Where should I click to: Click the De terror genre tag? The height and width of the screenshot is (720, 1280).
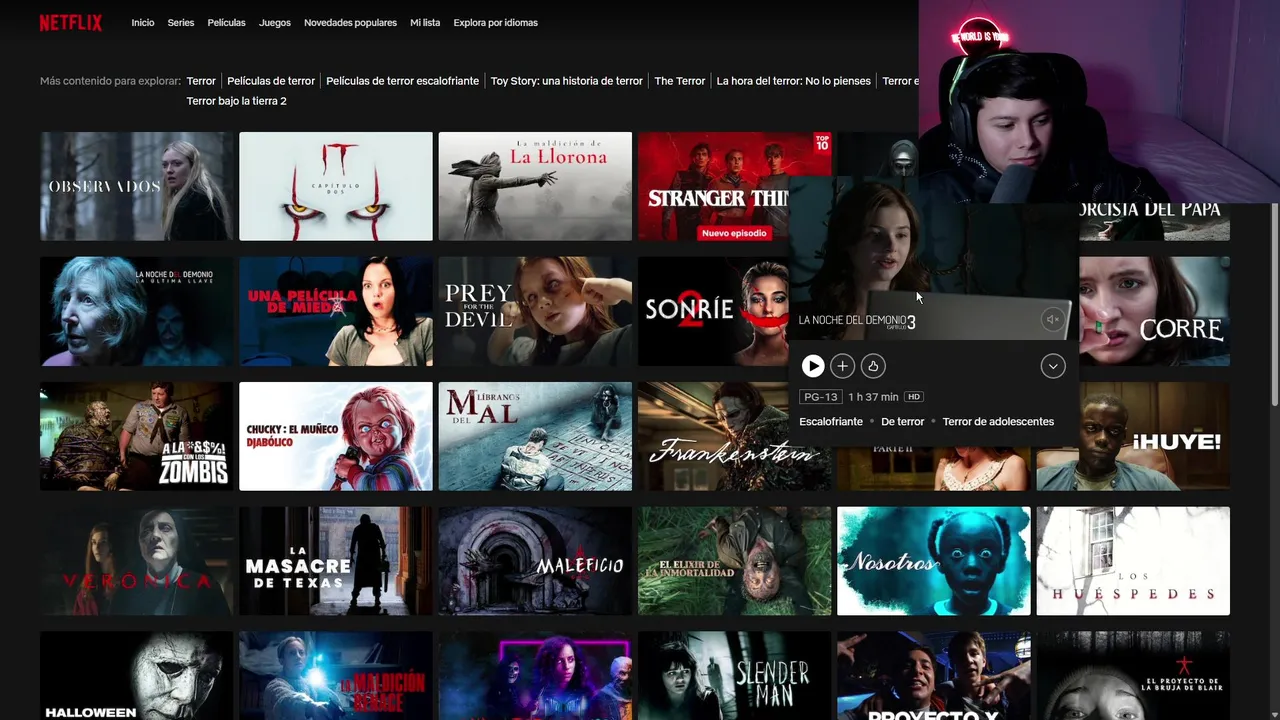coord(902,422)
